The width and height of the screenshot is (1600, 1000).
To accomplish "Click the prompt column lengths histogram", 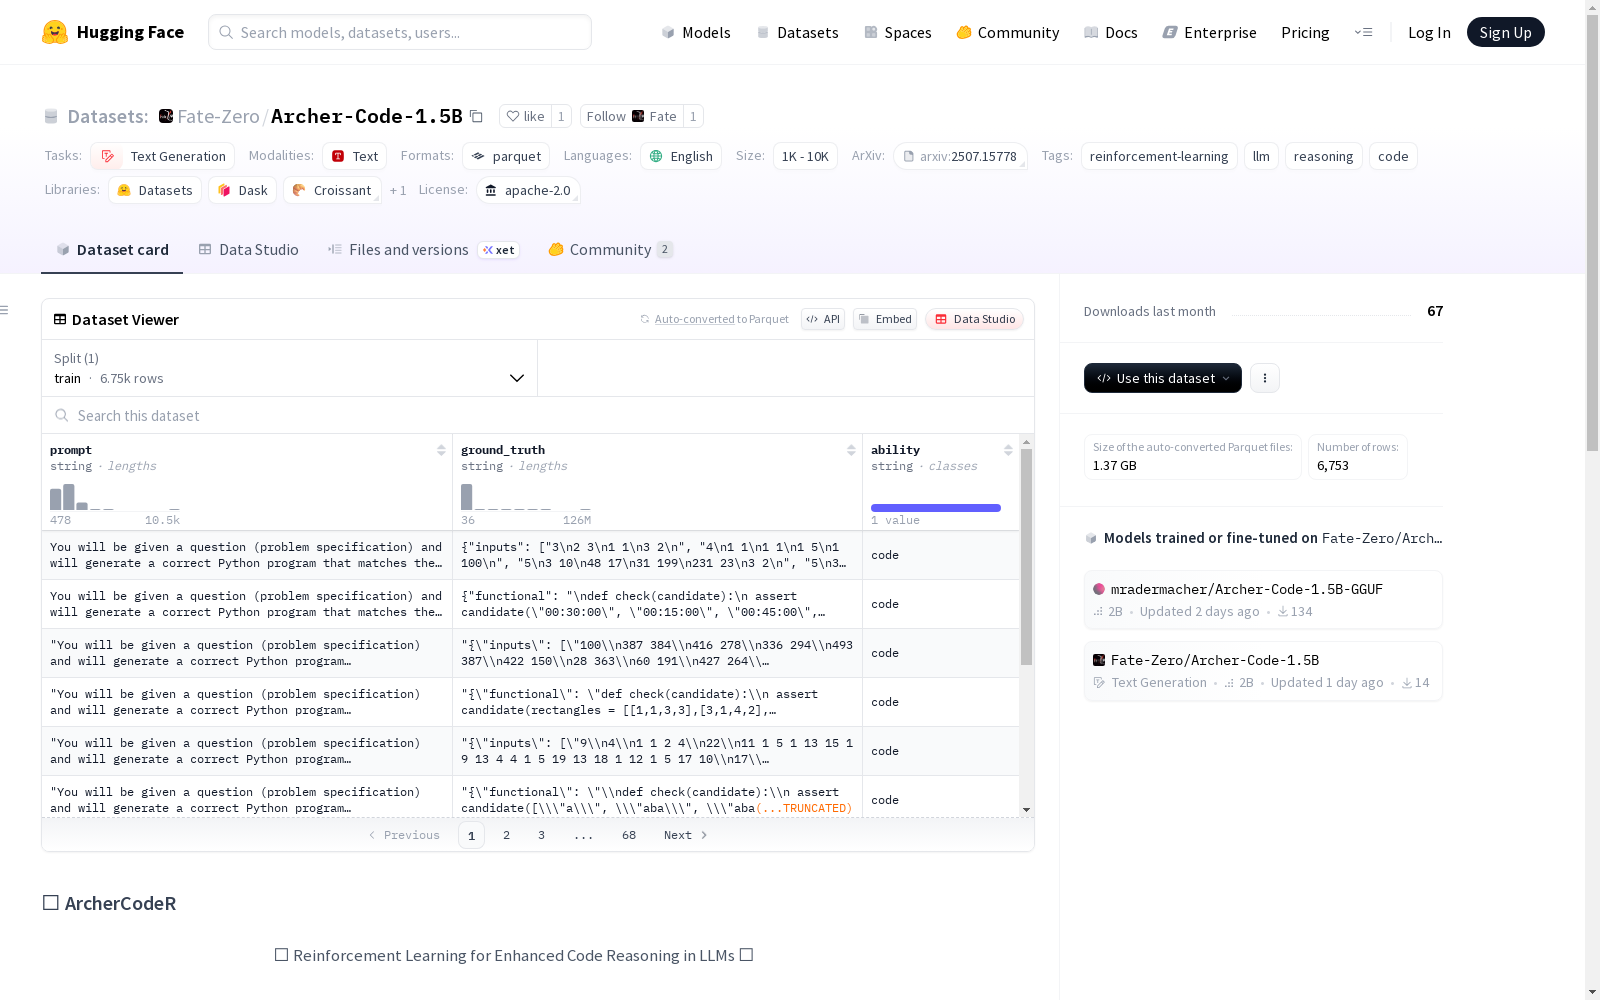I will click(x=115, y=497).
